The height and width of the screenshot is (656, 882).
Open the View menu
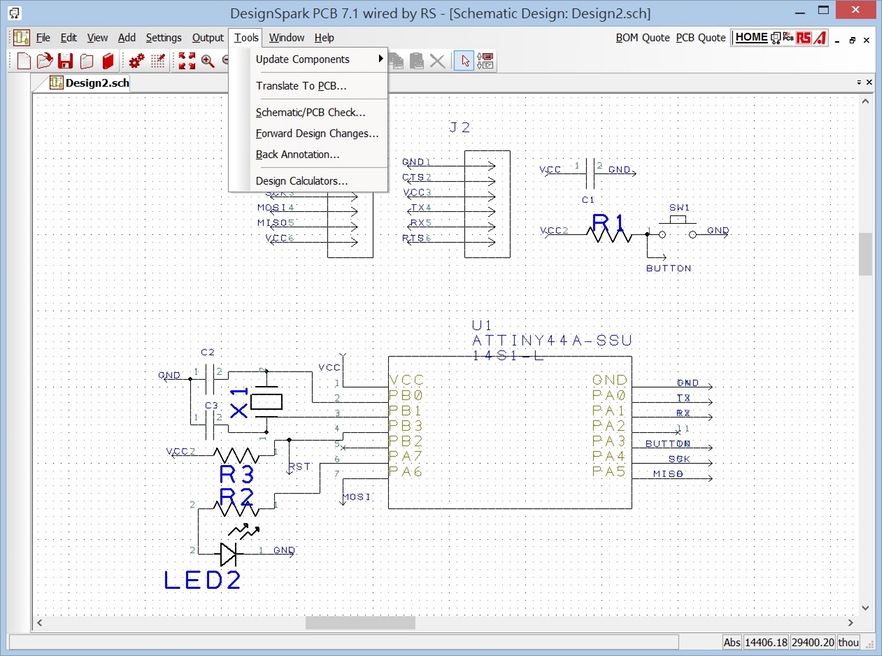[97, 38]
